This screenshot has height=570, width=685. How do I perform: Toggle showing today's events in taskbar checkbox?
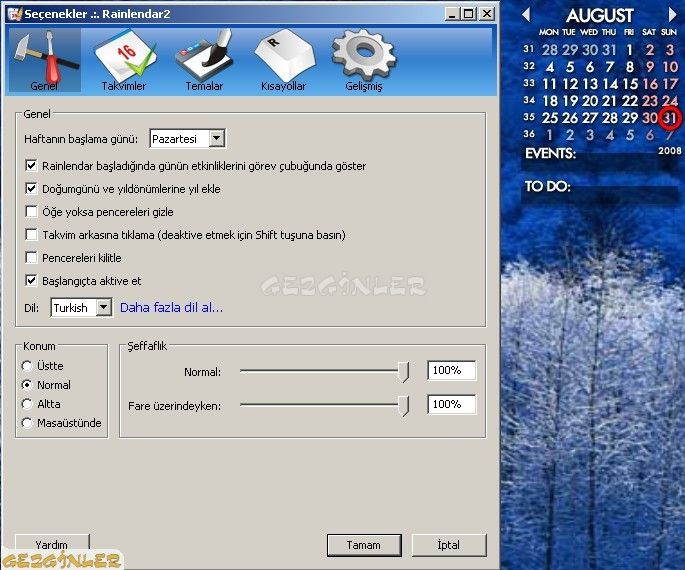(31, 166)
